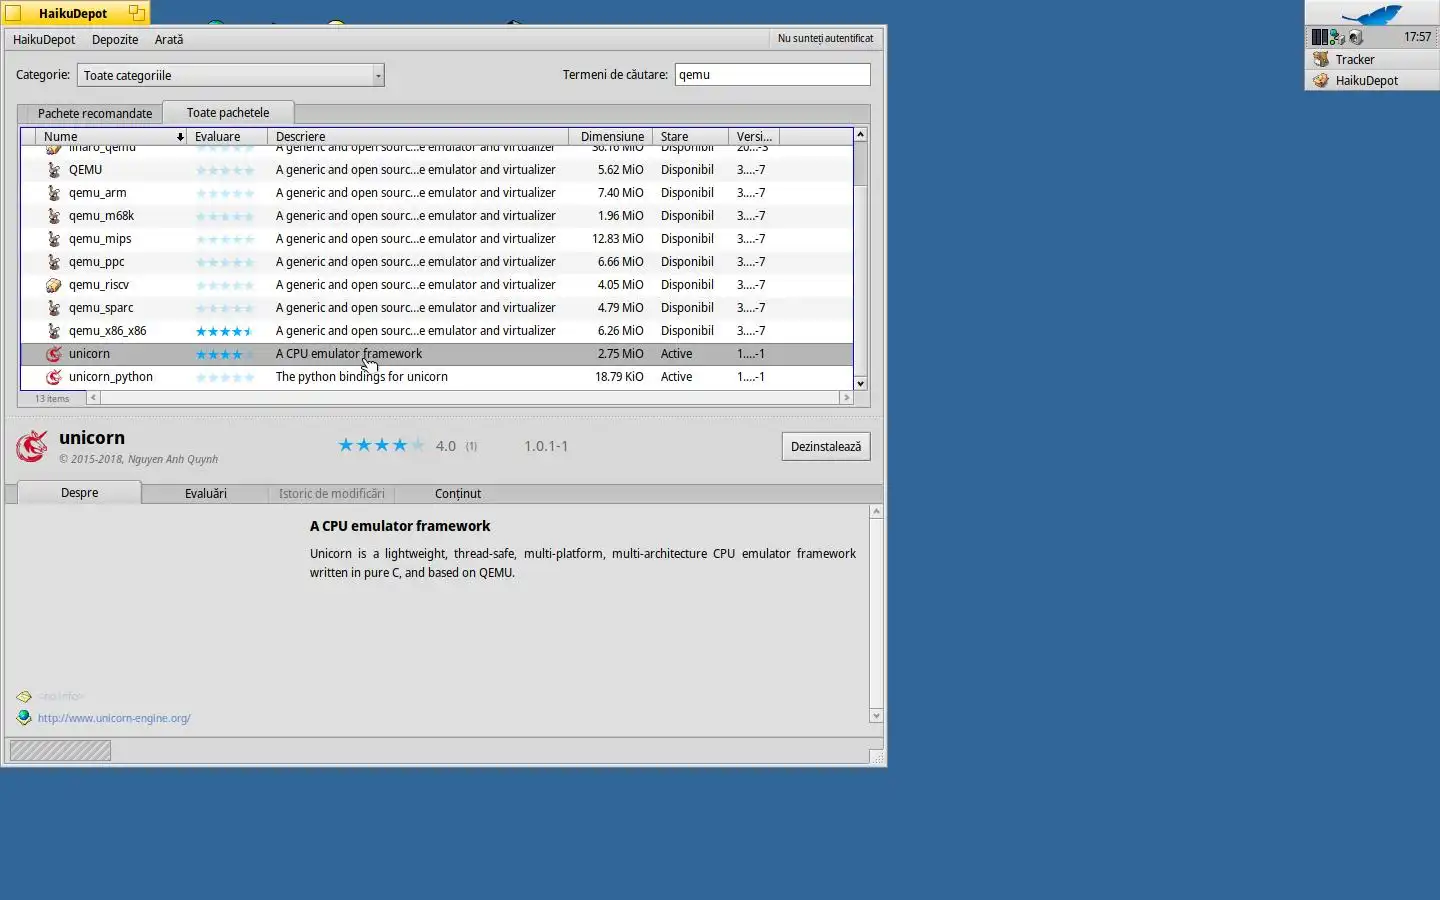This screenshot has width=1440, height=900.
Task: Click the Tracker icon in the Deskbar
Action: [1321, 59]
